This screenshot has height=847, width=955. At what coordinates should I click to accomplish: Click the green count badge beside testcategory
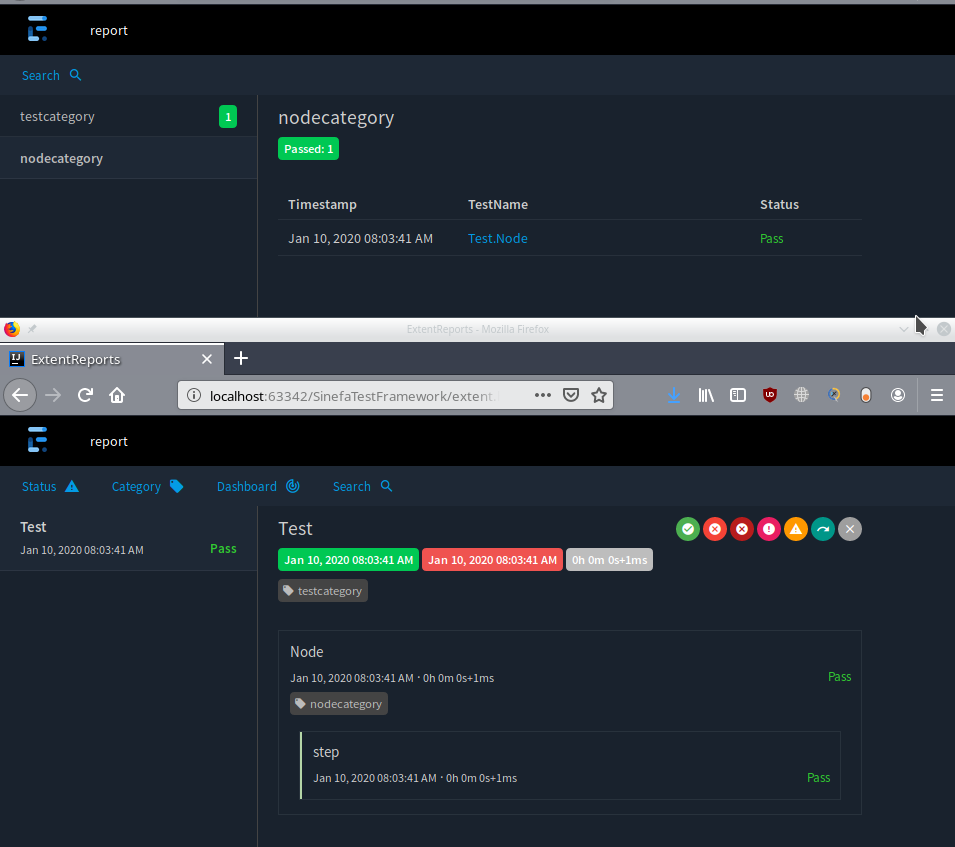pyautogui.click(x=228, y=116)
